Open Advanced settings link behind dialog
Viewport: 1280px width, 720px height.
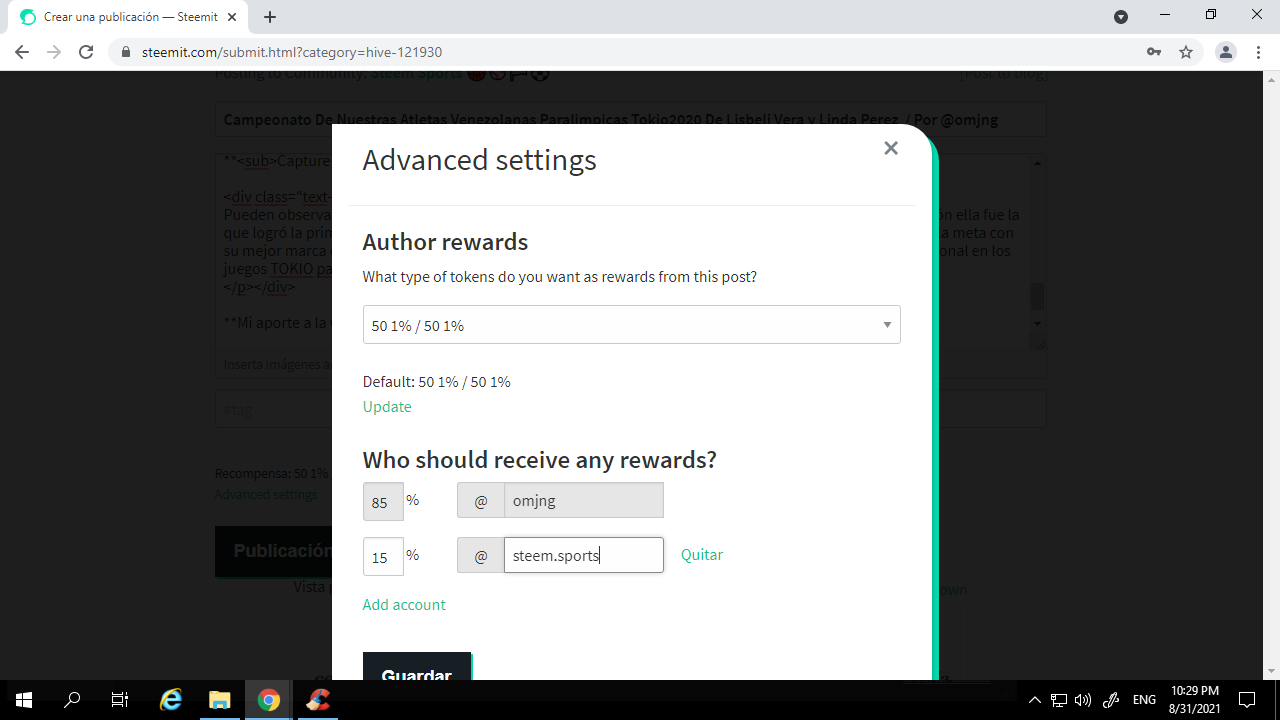(266, 495)
